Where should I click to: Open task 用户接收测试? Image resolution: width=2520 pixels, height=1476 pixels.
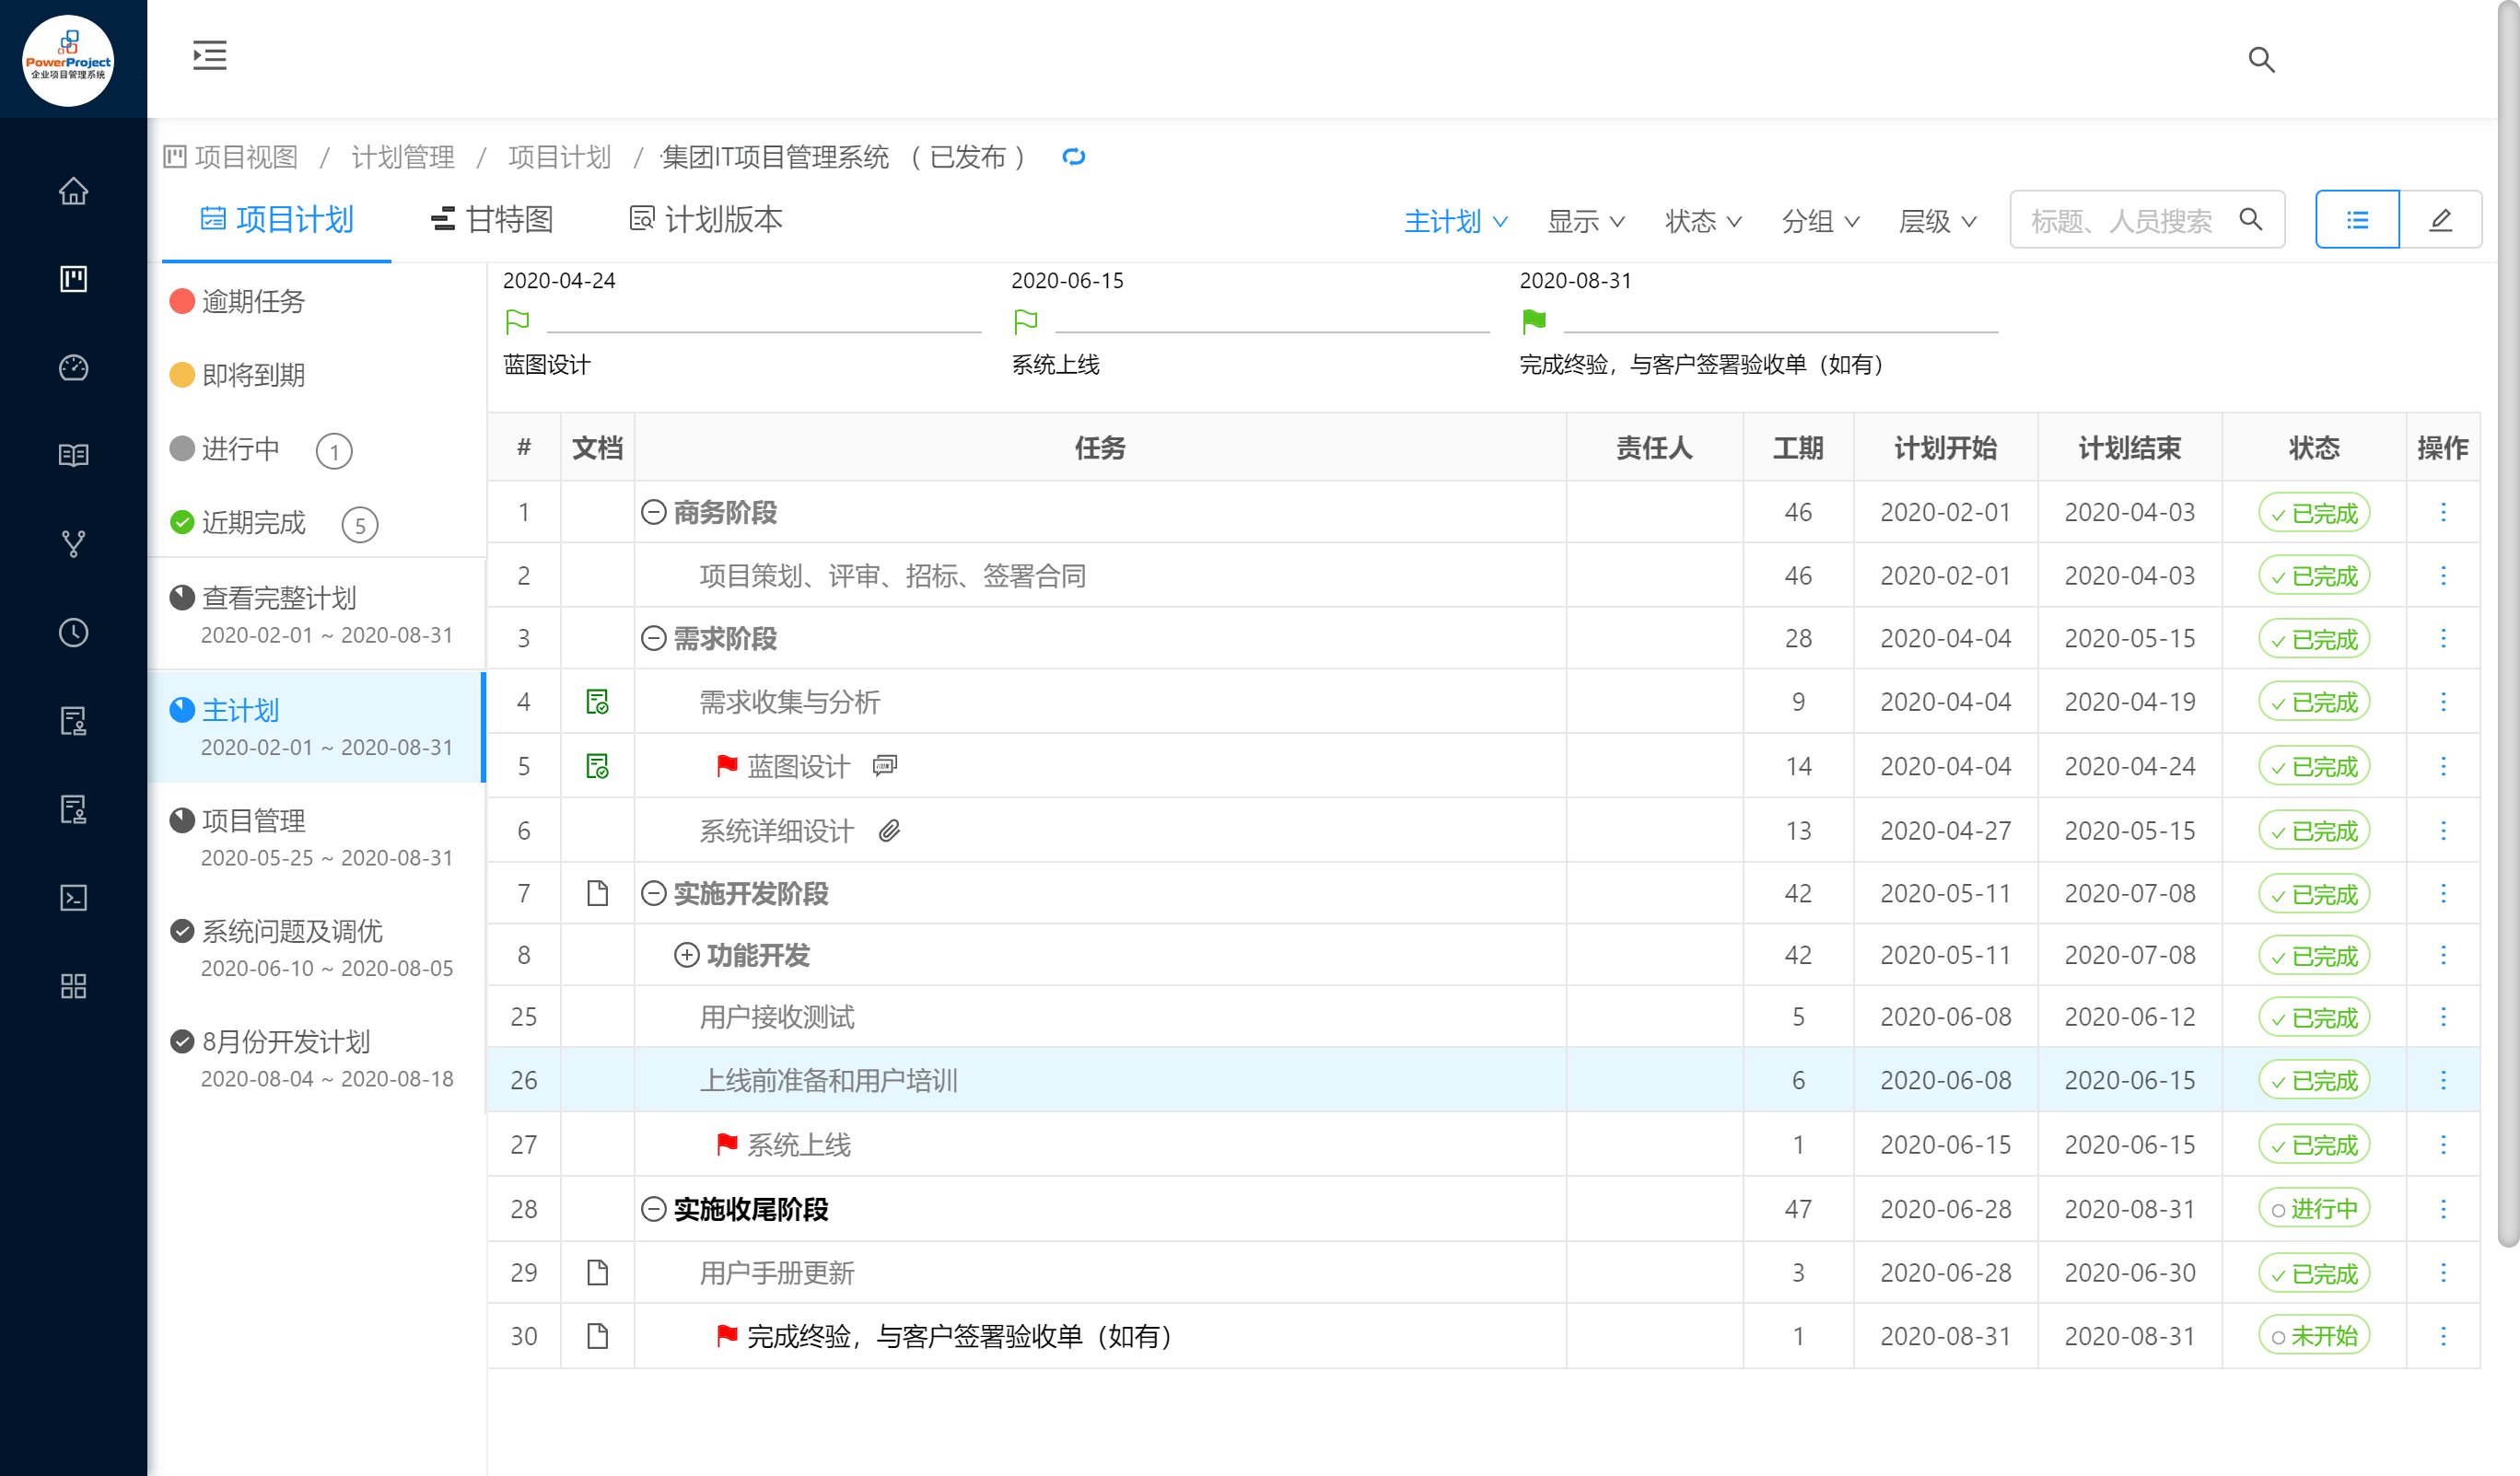click(776, 1017)
